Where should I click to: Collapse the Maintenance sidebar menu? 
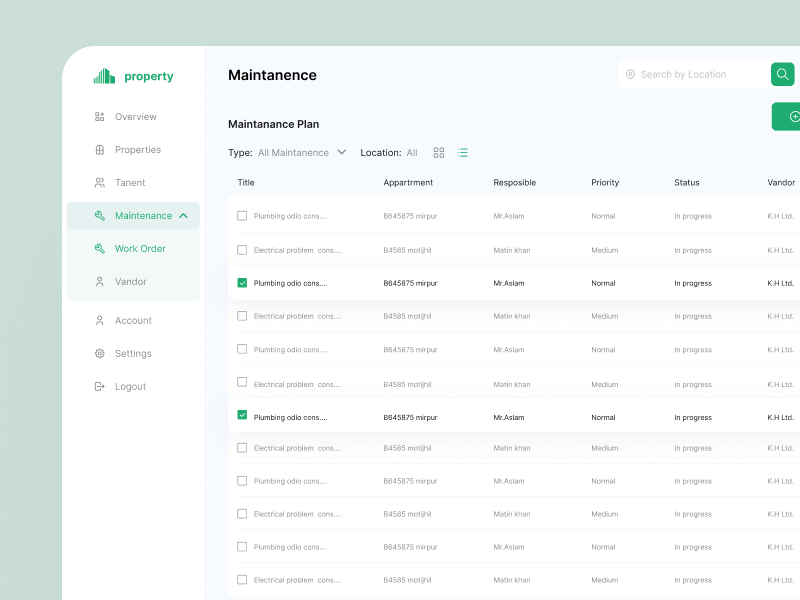tap(183, 216)
